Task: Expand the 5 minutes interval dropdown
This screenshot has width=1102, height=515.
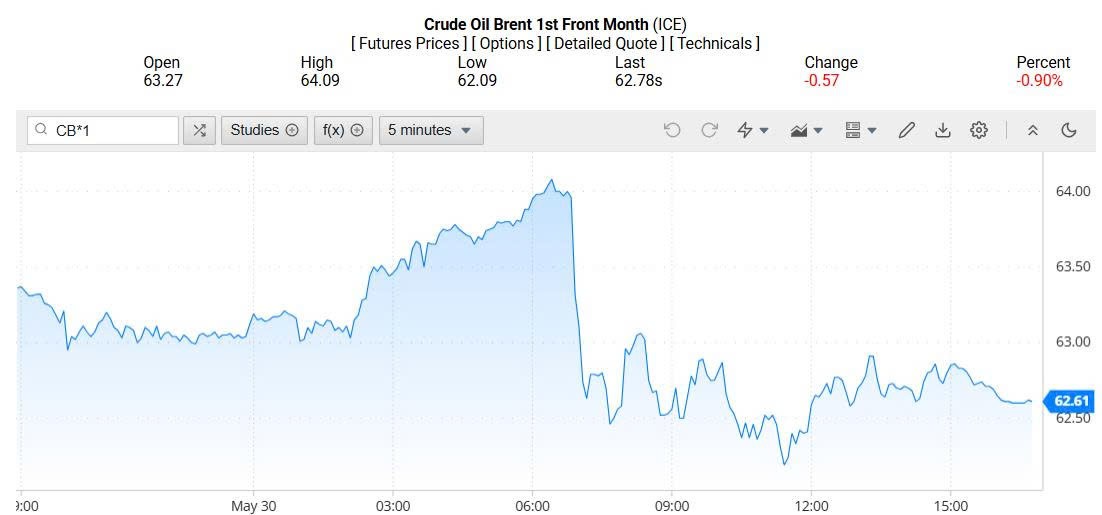Action: 430,130
